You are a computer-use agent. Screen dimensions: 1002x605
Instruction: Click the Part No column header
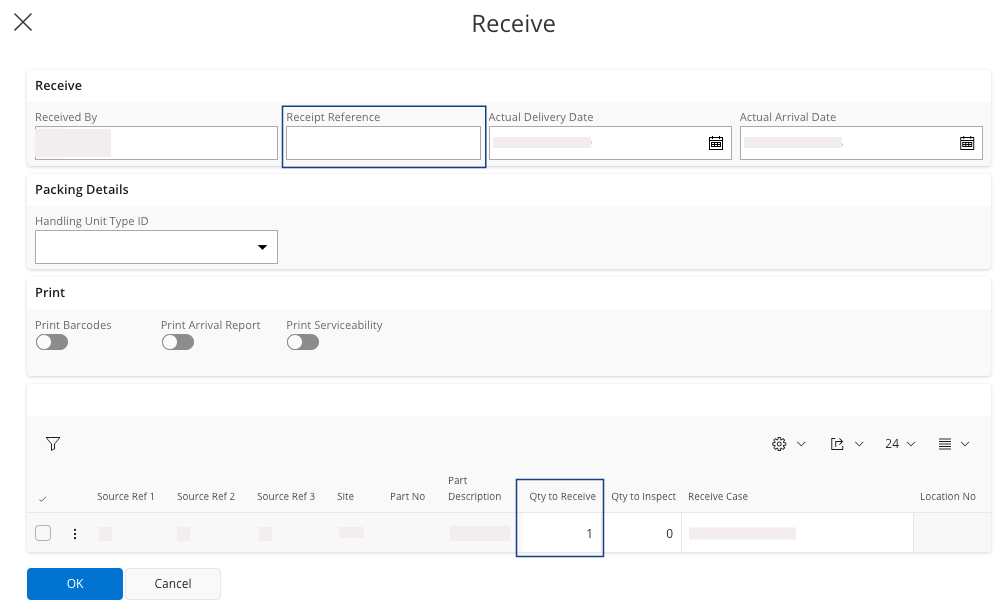tap(407, 496)
